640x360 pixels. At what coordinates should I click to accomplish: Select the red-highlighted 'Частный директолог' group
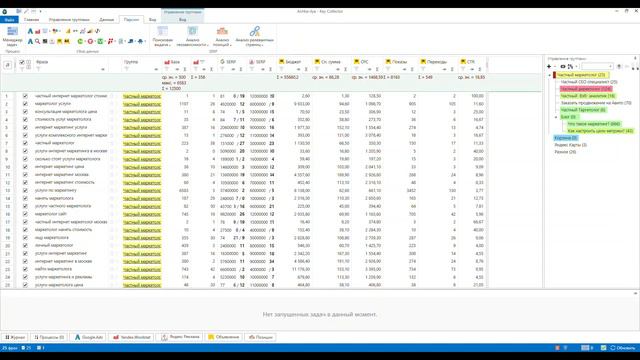point(586,89)
